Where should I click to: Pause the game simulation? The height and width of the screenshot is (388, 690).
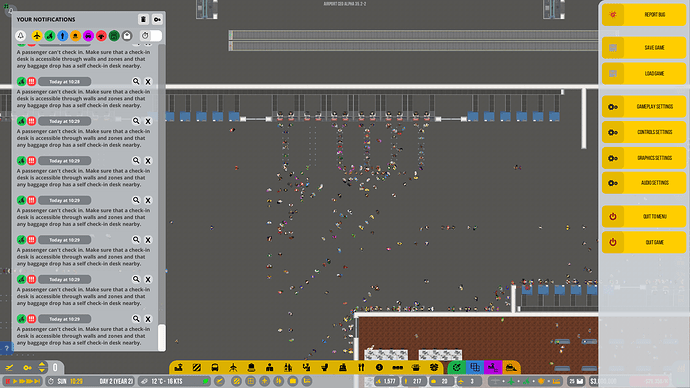pyautogui.click(x=7, y=381)
